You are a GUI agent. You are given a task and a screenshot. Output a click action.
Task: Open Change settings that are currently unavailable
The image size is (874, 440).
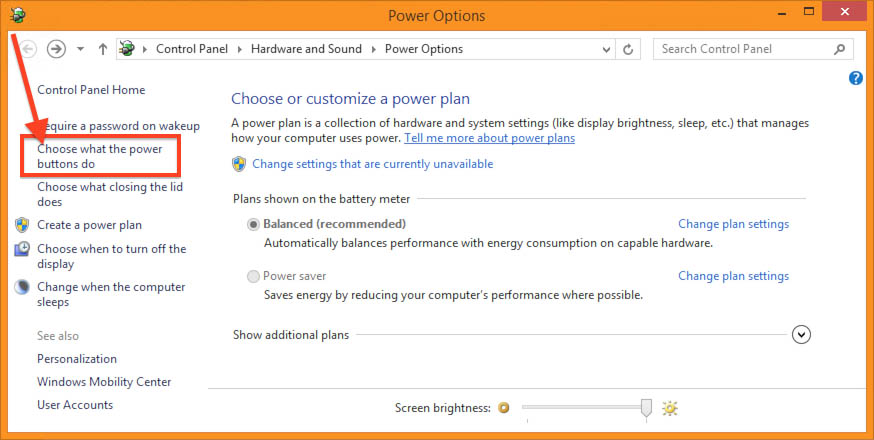(x=372, y=164)
